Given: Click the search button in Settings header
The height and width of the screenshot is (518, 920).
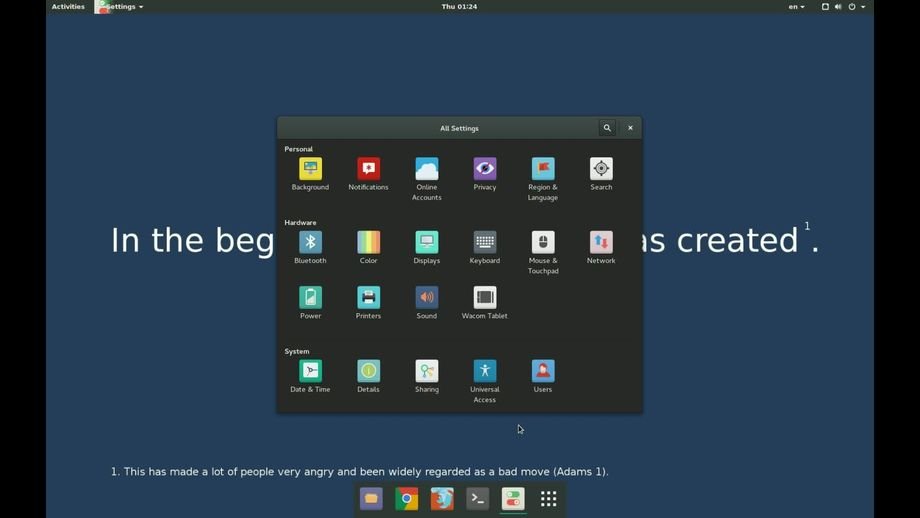Looking at the screenshot, I should tap(607, 128).
